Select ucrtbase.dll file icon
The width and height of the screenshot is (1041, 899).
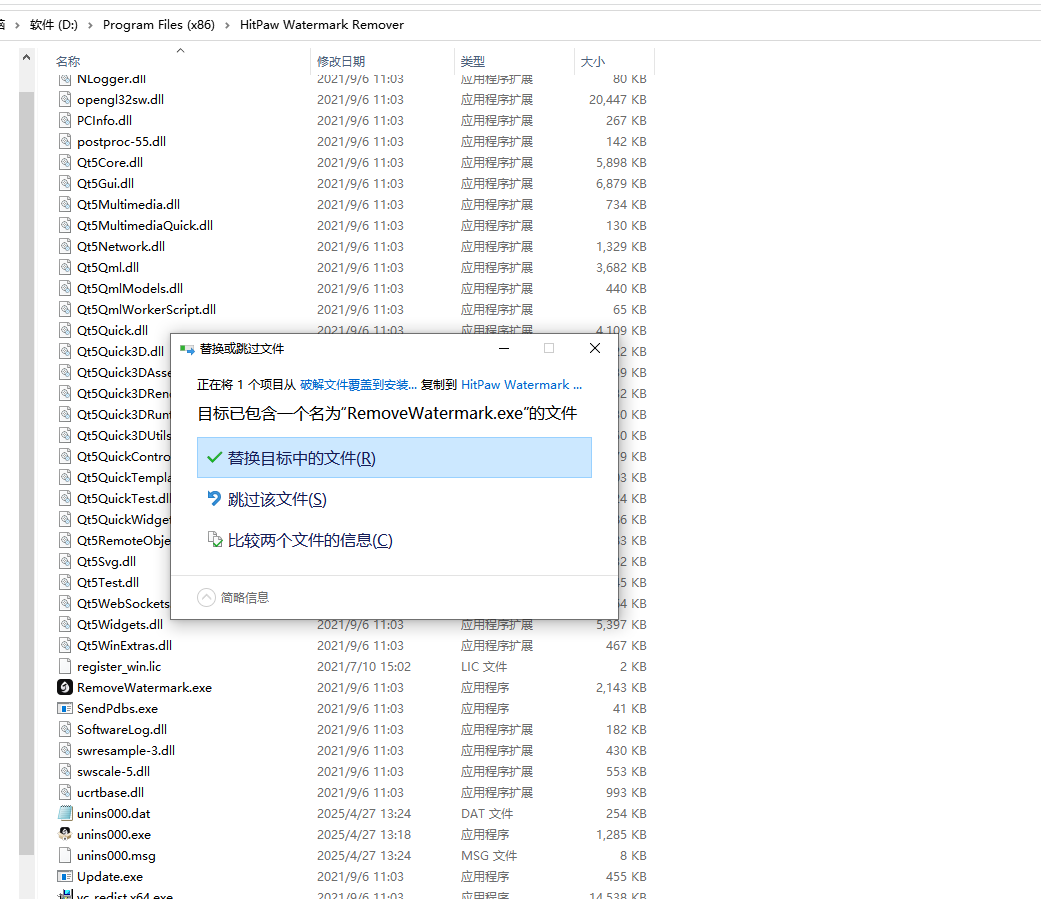64,792
